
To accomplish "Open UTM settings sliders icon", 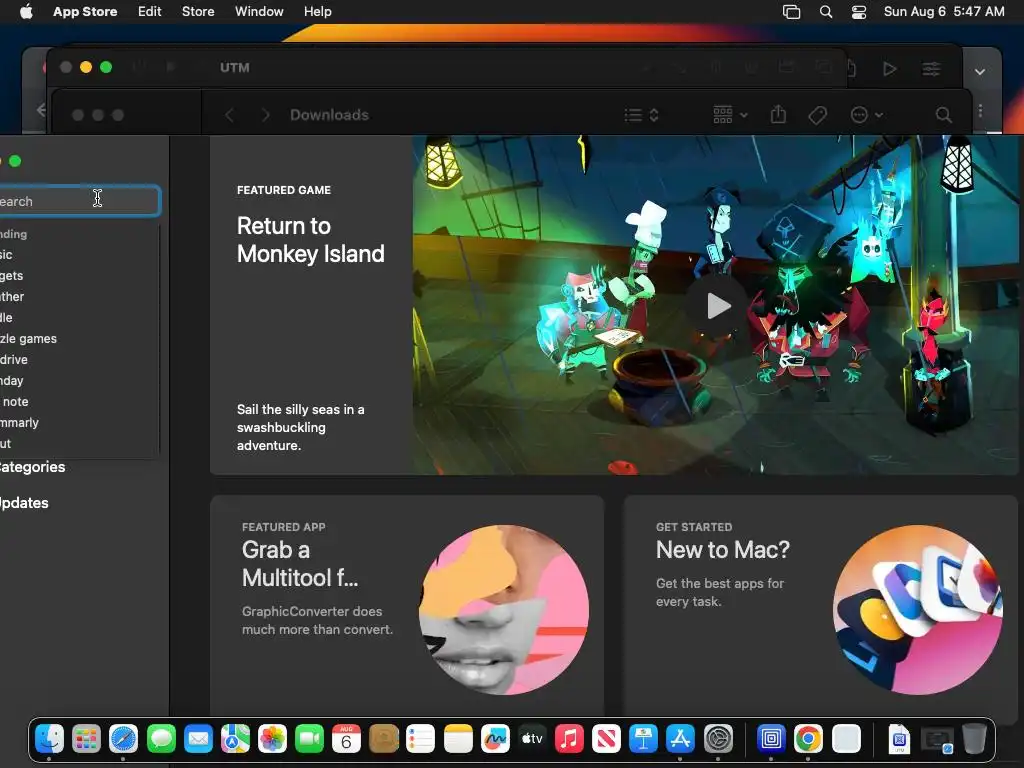I will pyautogui.click(x=931, y=69).
